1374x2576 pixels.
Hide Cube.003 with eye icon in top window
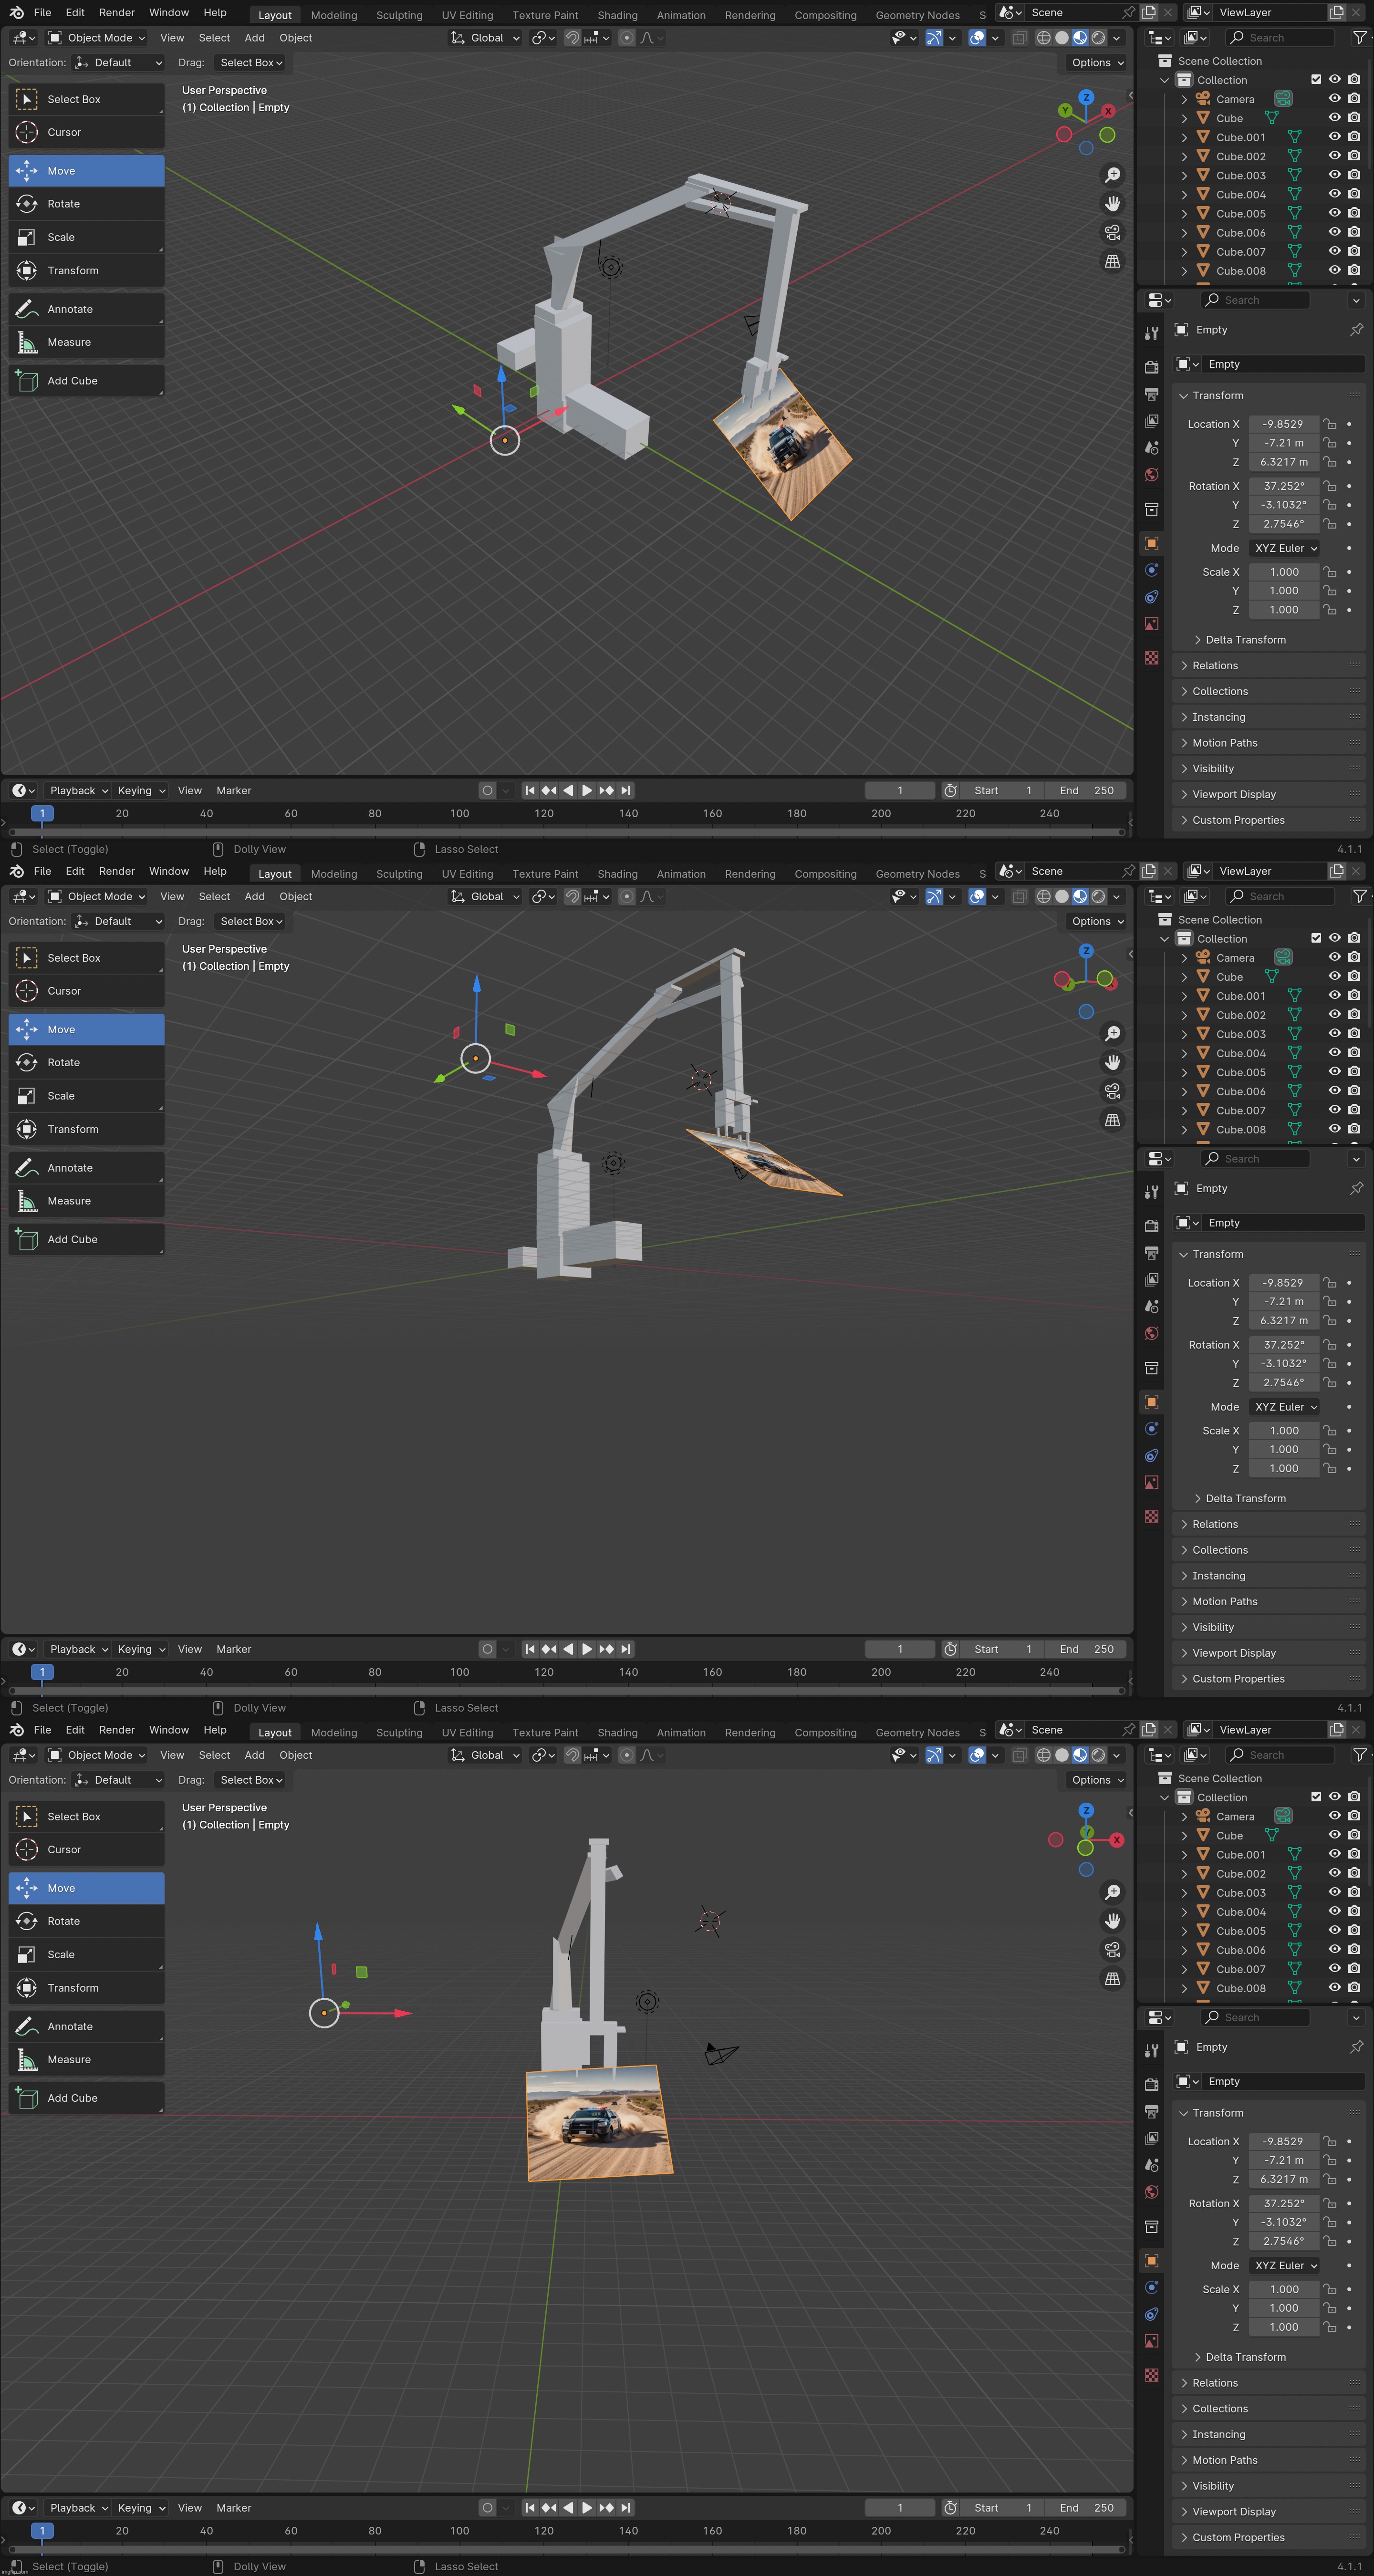[1334, 175]
